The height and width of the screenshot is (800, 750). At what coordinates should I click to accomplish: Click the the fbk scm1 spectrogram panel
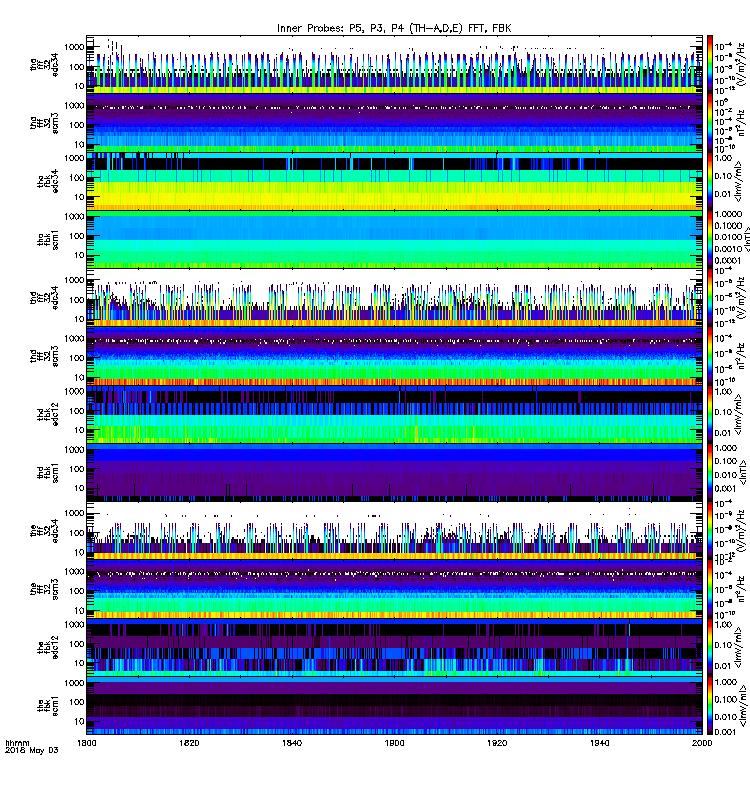[394, 705]
